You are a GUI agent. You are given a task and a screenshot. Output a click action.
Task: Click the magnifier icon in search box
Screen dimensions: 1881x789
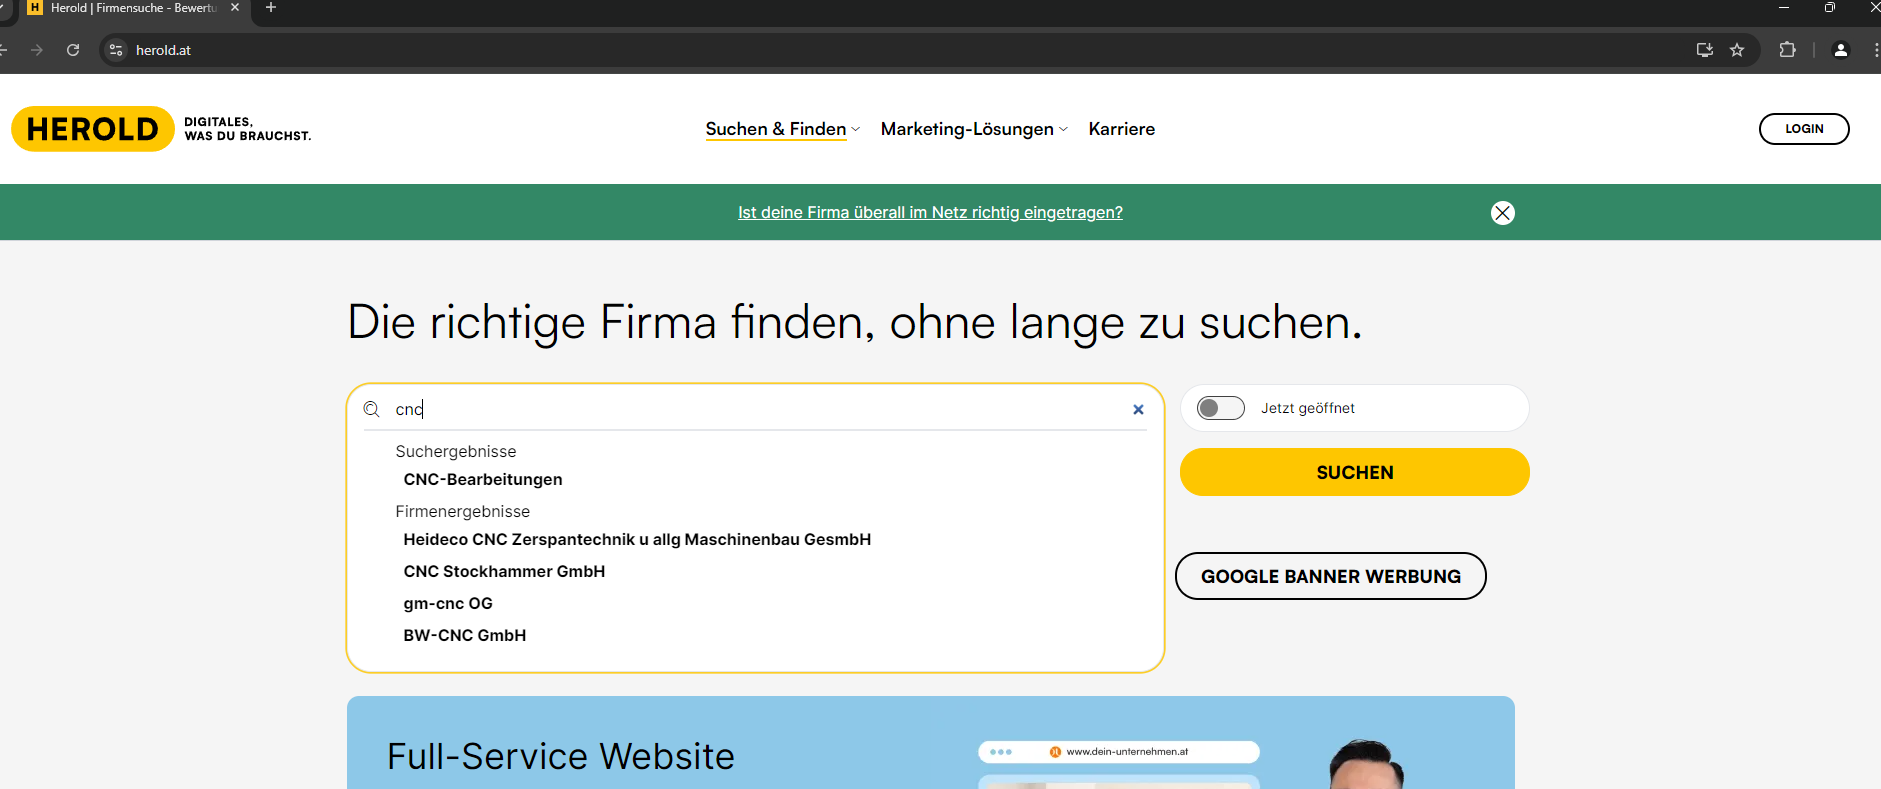(x=372, y=409)
